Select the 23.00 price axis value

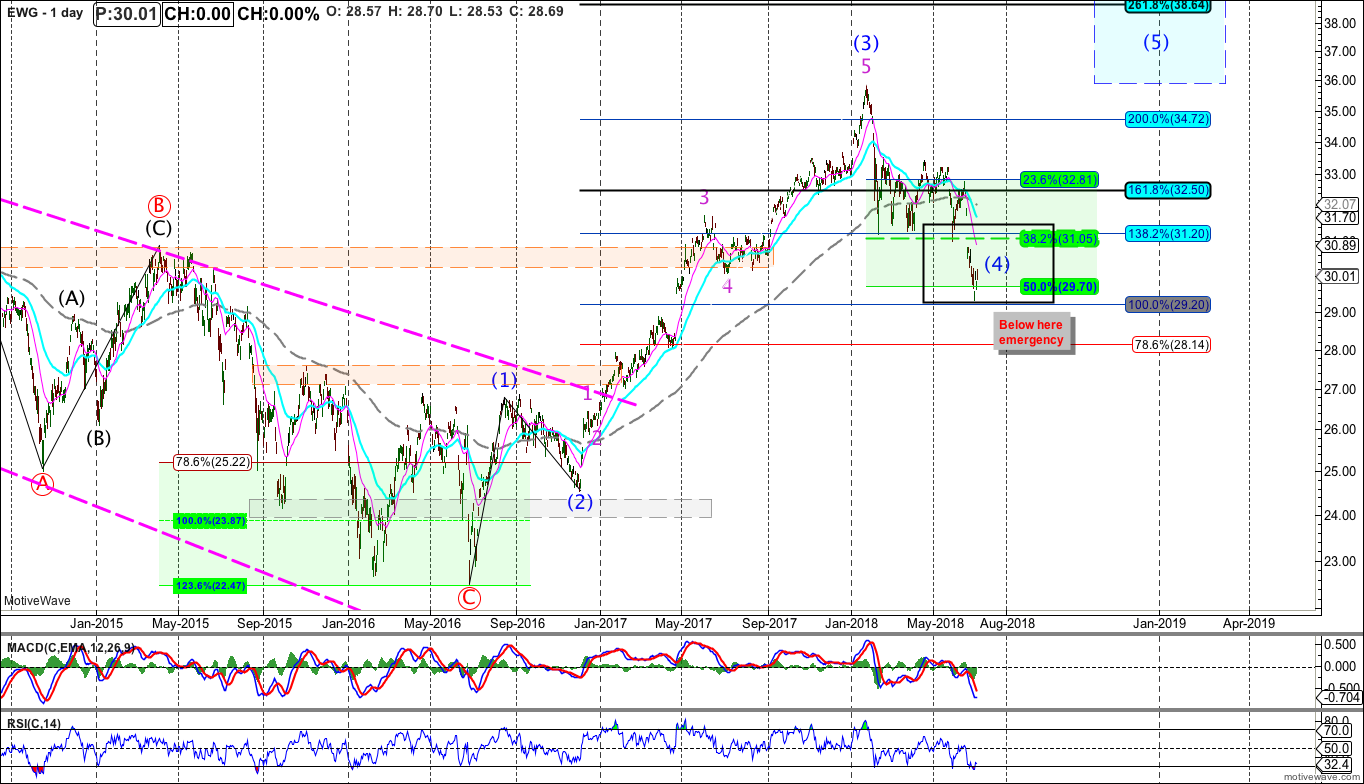(x=1340, y=561)
